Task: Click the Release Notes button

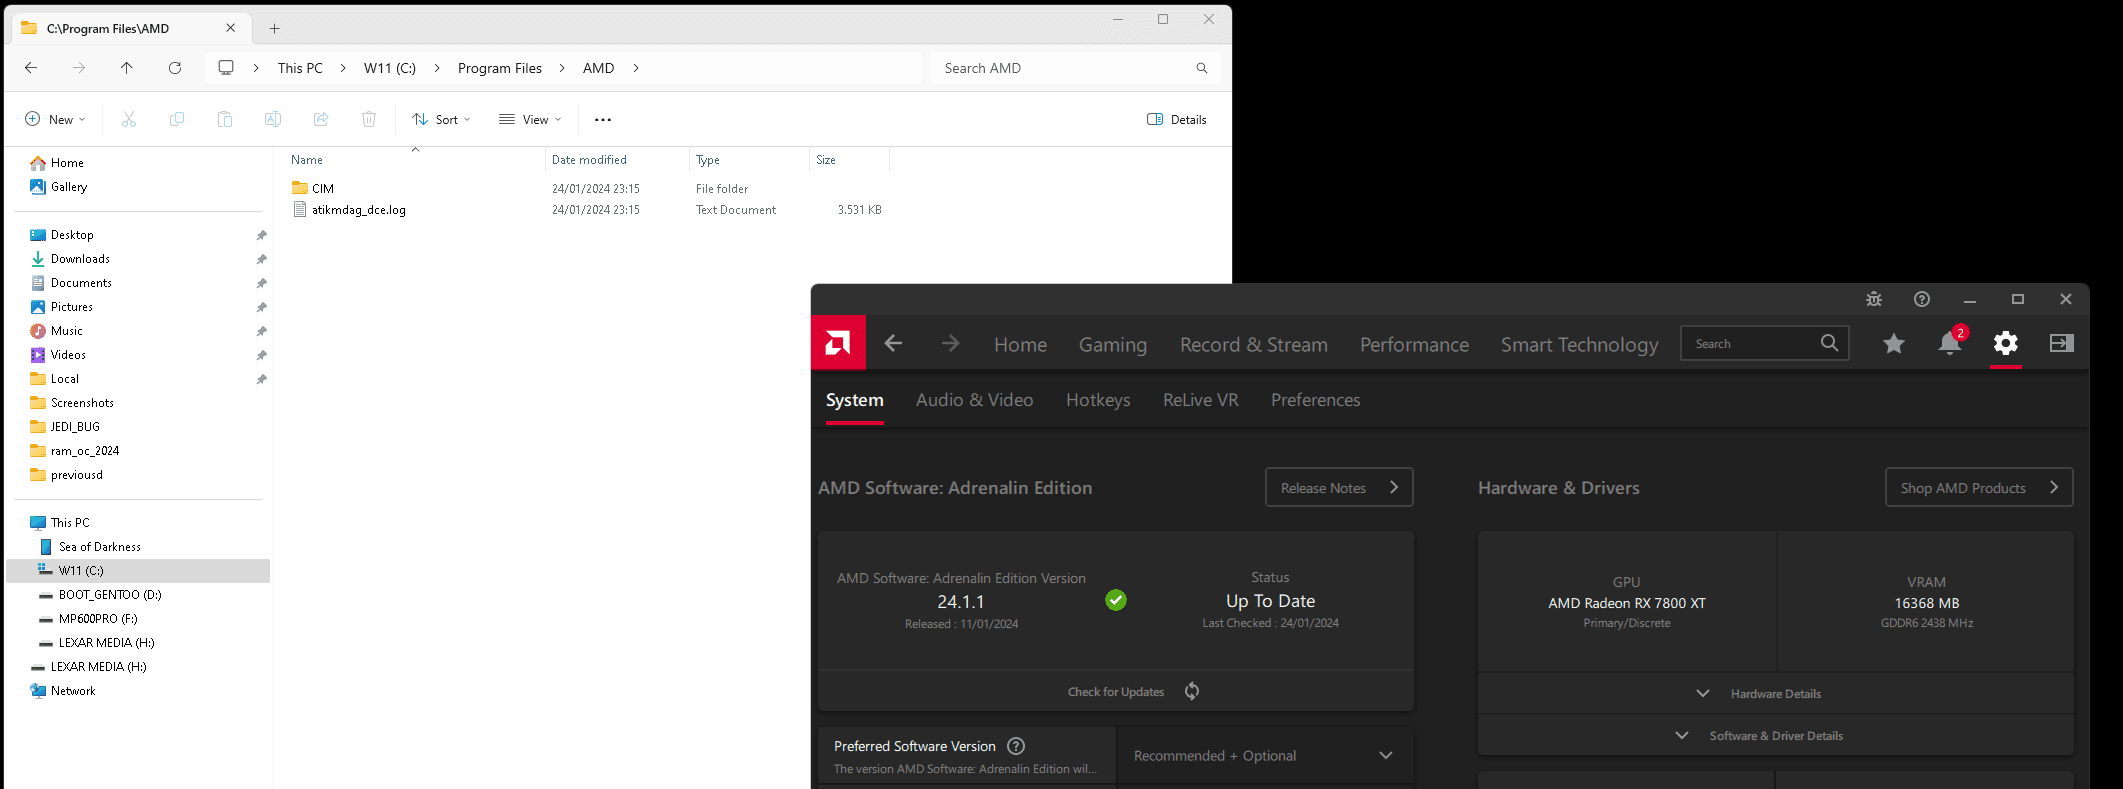Action: click(1339, 487)
